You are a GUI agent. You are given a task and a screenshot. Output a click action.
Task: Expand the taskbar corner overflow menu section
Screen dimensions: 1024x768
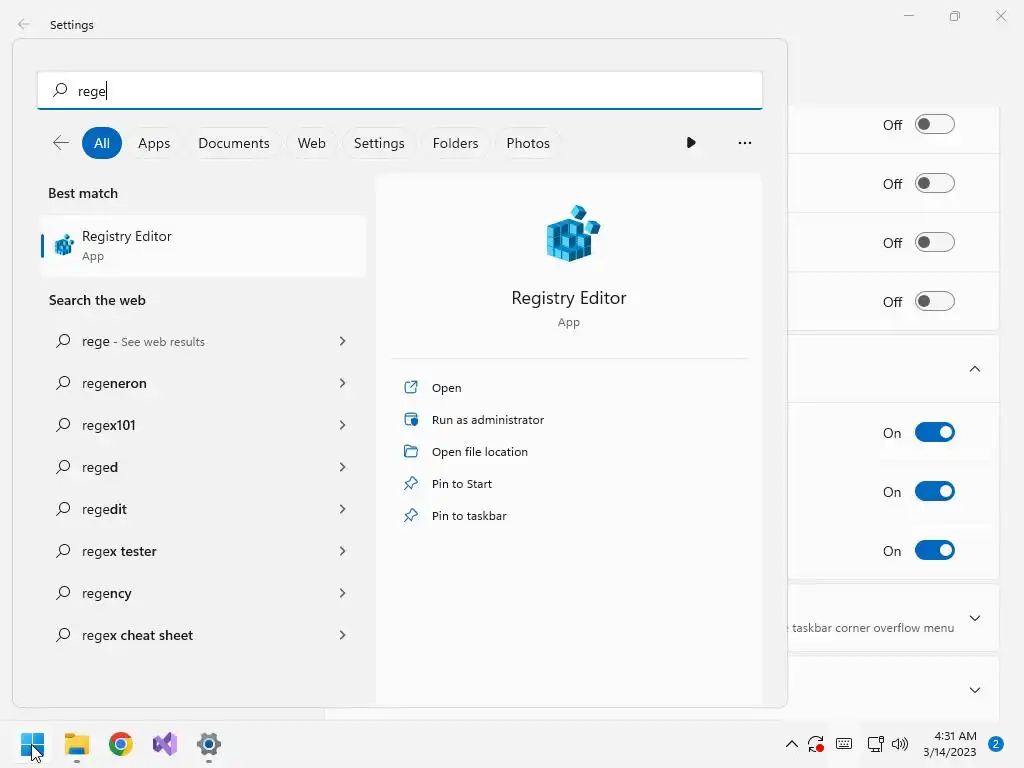tap(974, 618)
